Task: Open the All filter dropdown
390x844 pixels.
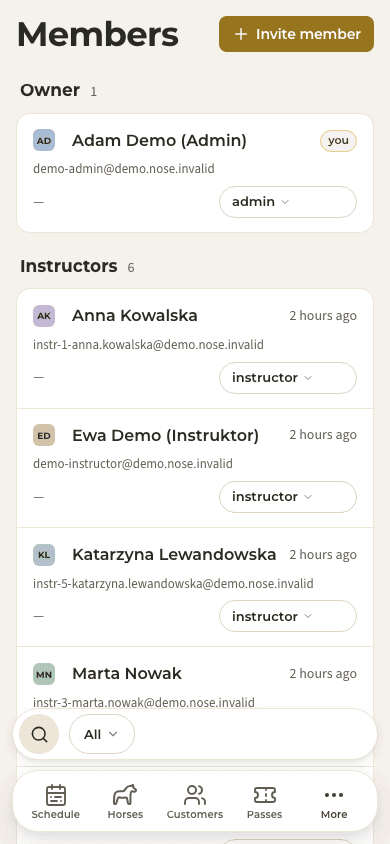Action: [102, 734]
